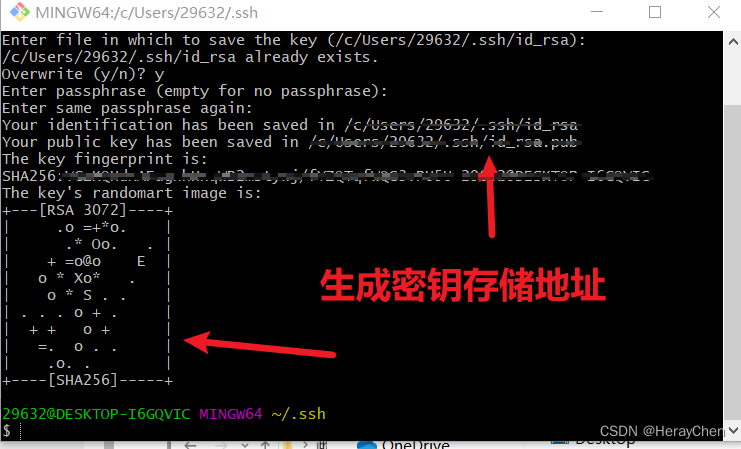The width and height of the screenshot is (741, 449).
Task: Click the Explorer up-directory arrow
Action: [x=266, y=445]
